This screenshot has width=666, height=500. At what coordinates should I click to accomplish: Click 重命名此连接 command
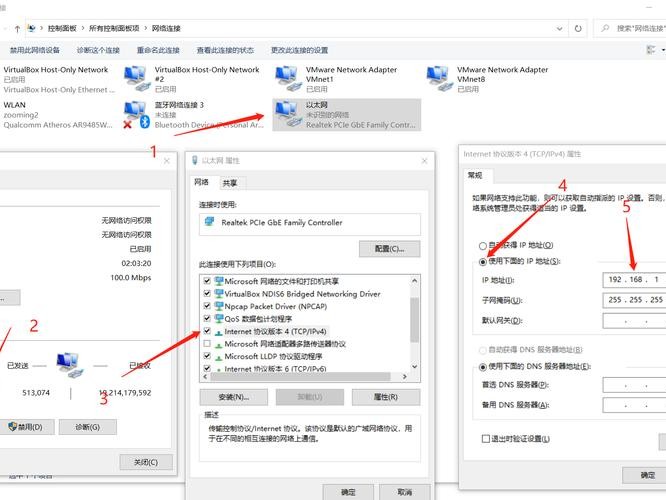pos(158,50)
